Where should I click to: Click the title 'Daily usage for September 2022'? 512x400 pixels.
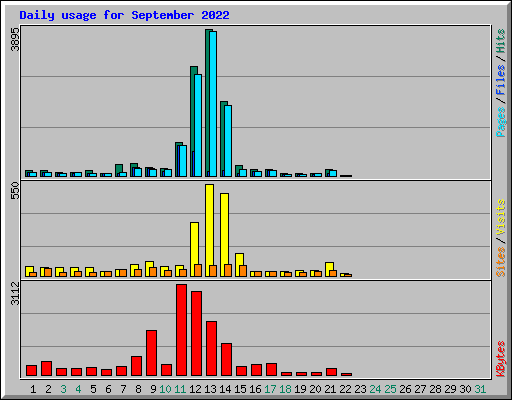(124, 15)
